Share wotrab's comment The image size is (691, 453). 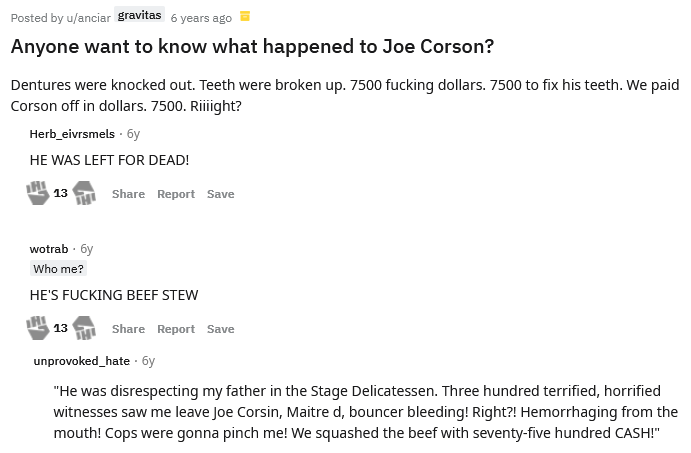[x=128, y=329]
